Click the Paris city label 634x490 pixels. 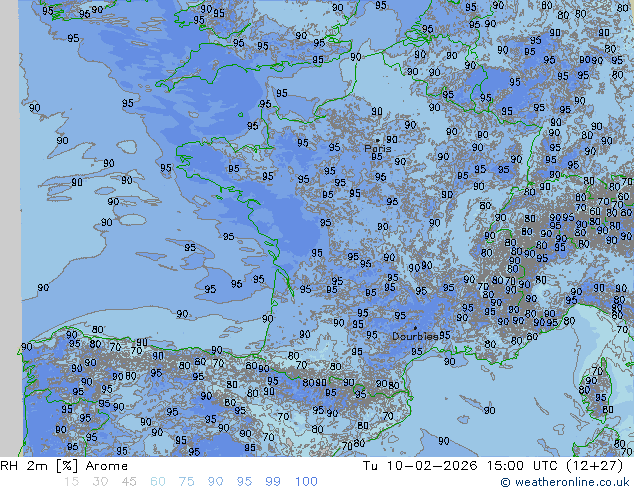[x=378, y=148]
